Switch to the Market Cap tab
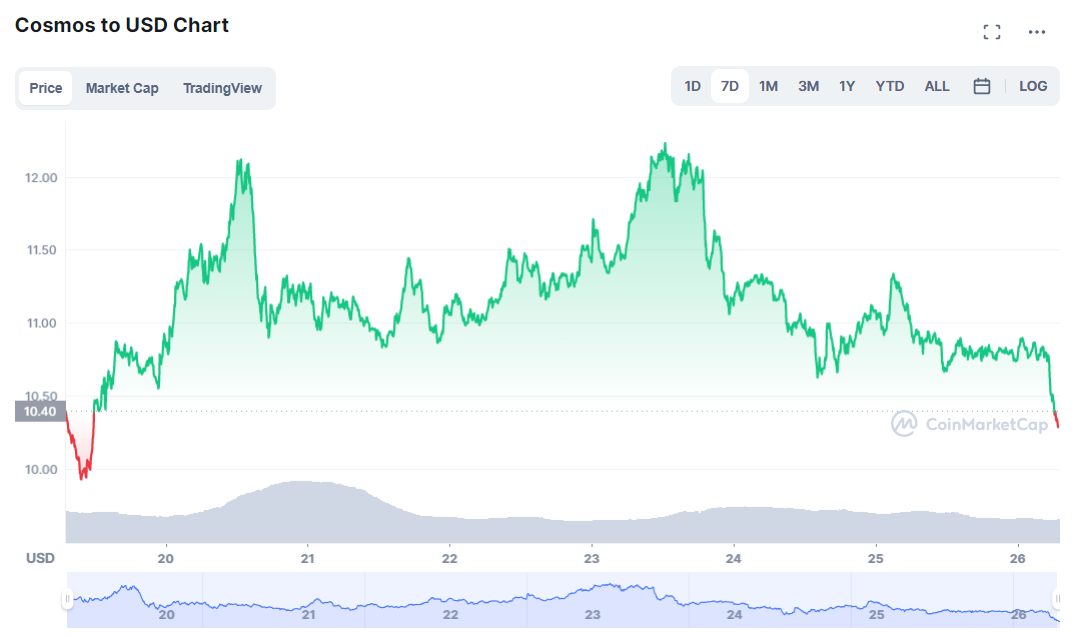1079x637 pixels. (122, 88)
